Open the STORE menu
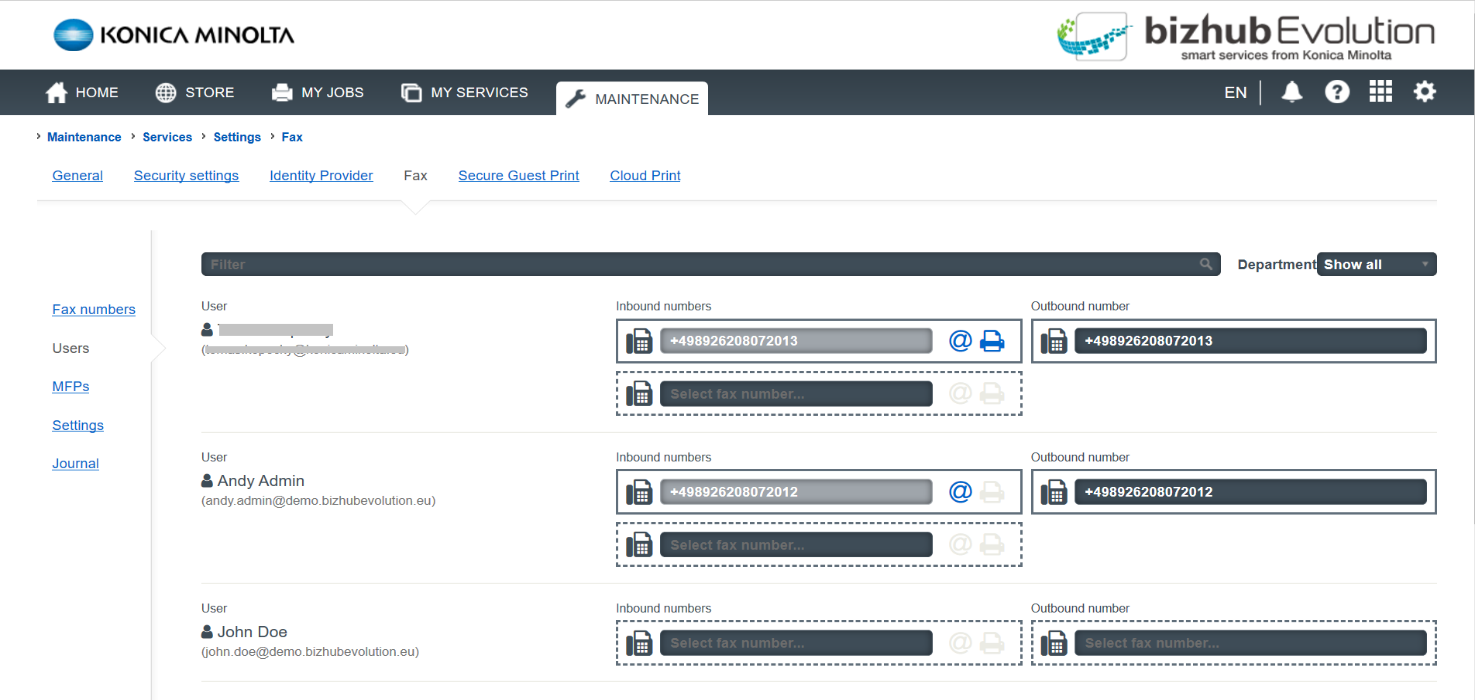The image size is (1475, 700). click(195, 92)
